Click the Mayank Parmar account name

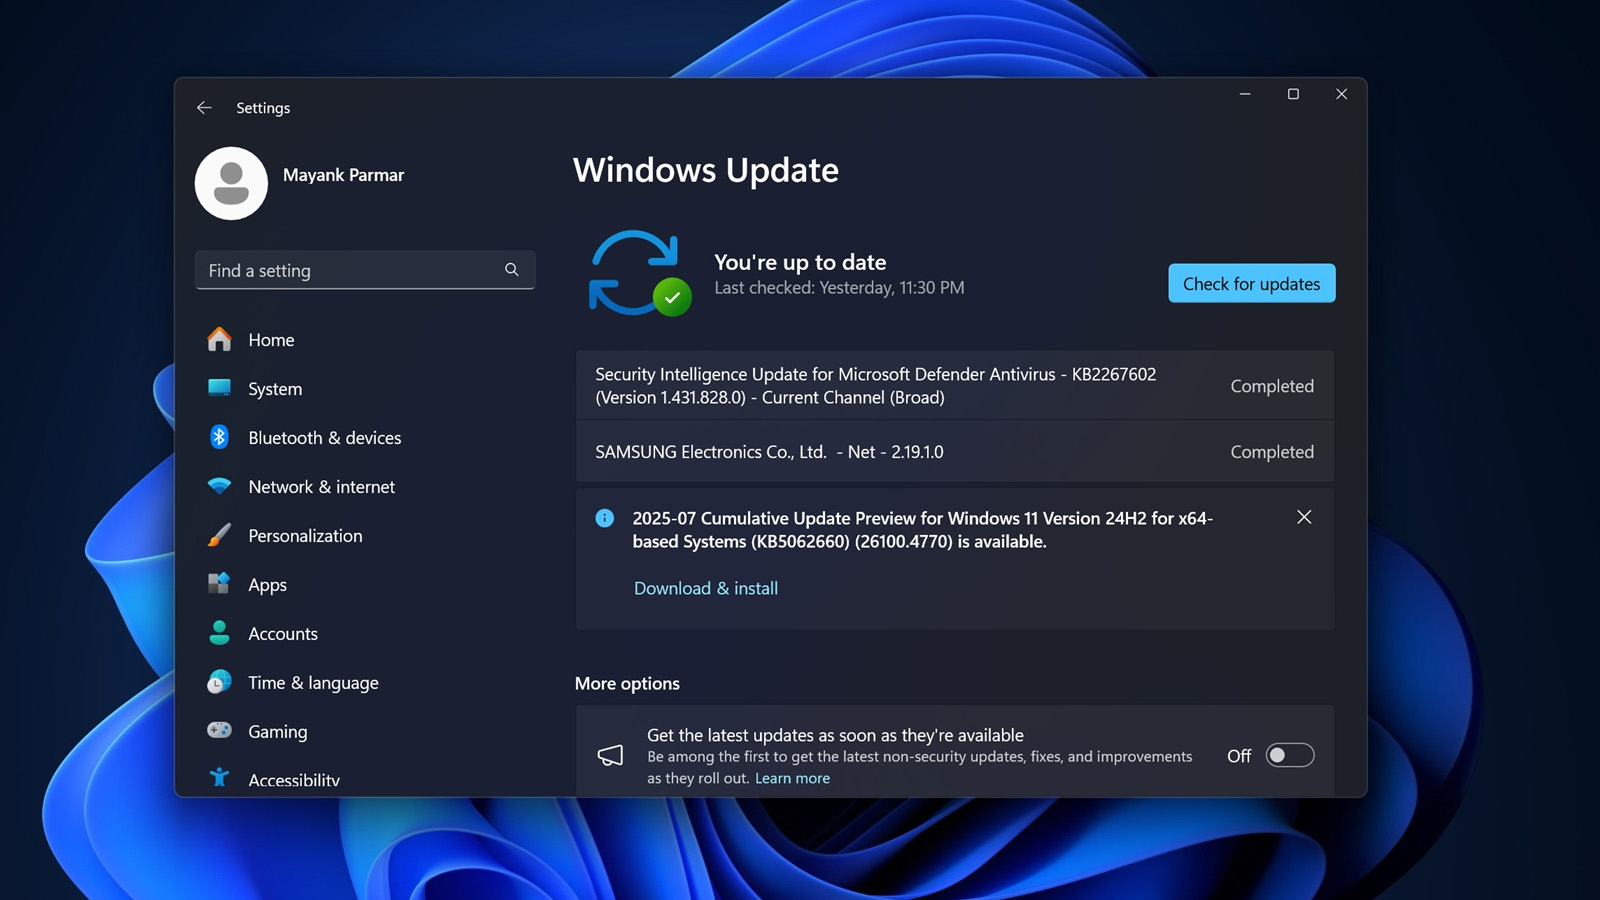coord(343,175)
